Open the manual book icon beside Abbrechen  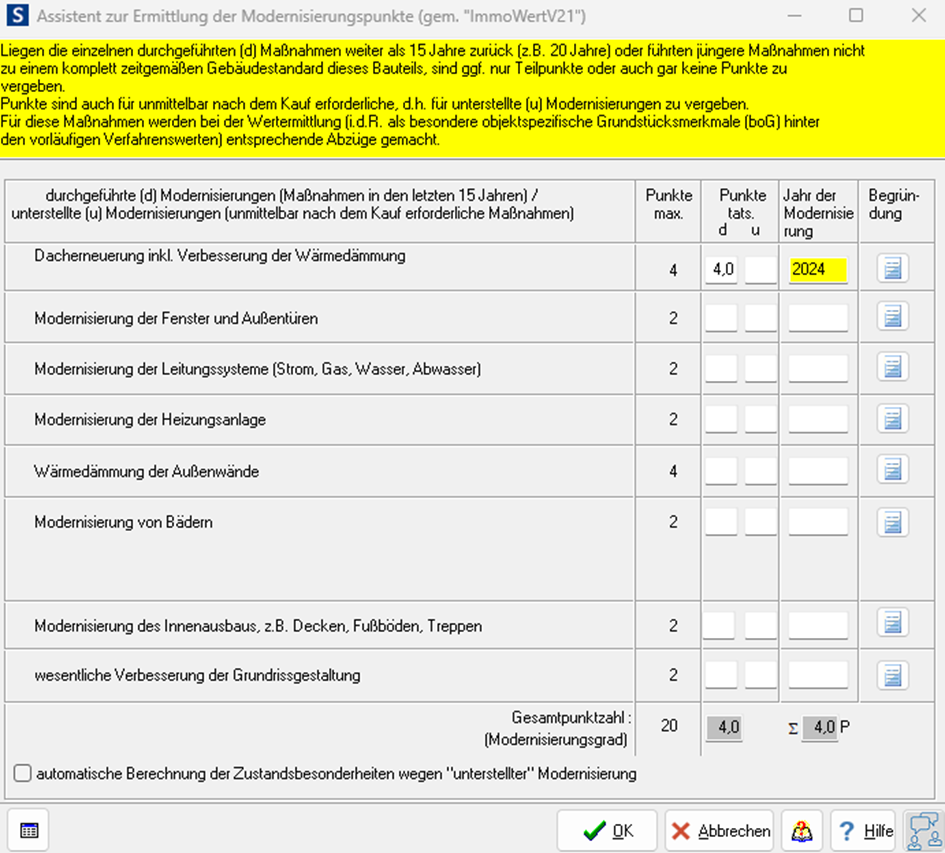pos(802,831)
